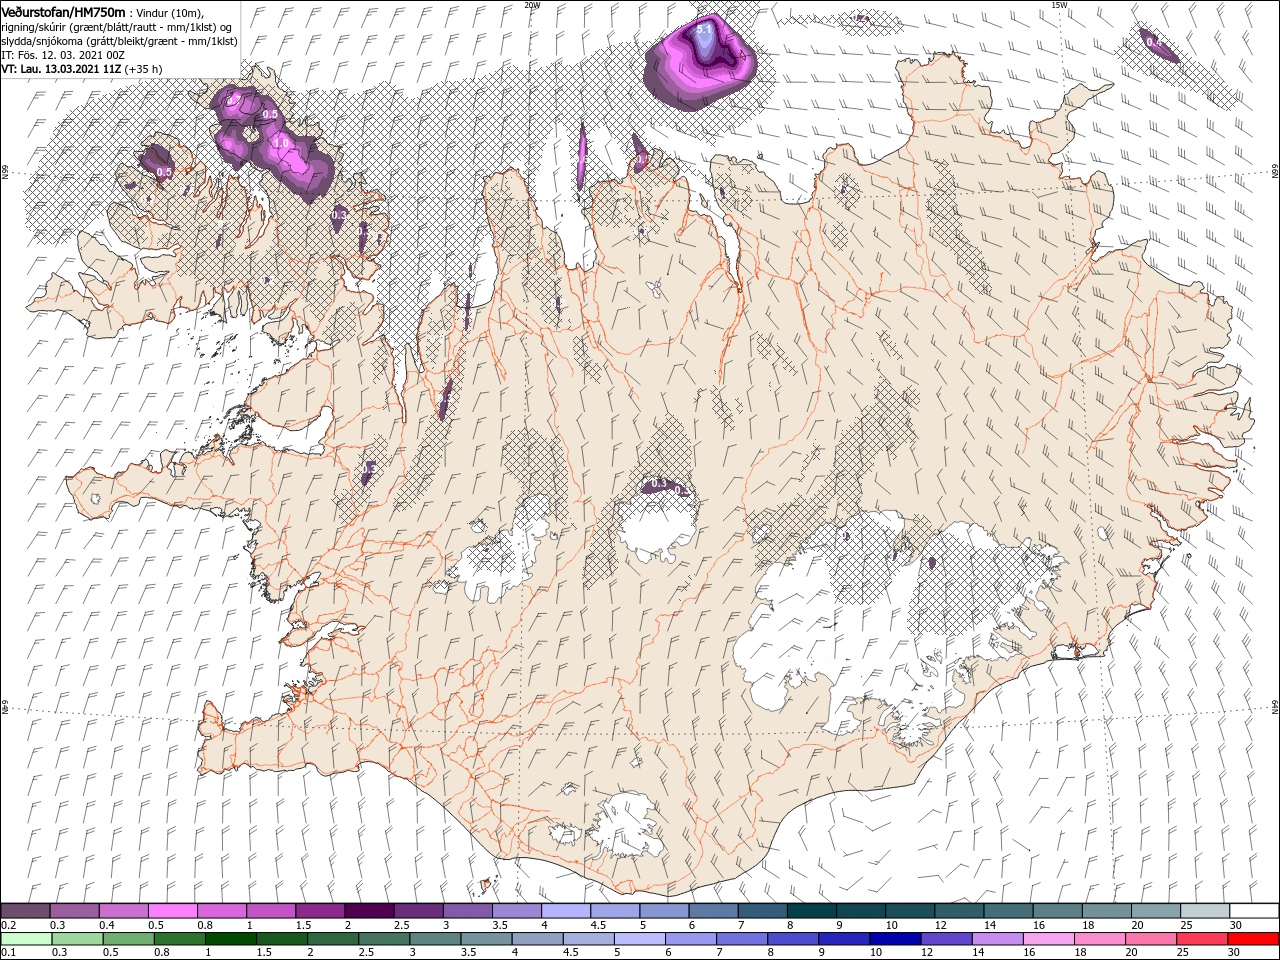Select lower-row swatch between 0.5 and 0.8
The image size is (1280, 960).
(128, 939)
